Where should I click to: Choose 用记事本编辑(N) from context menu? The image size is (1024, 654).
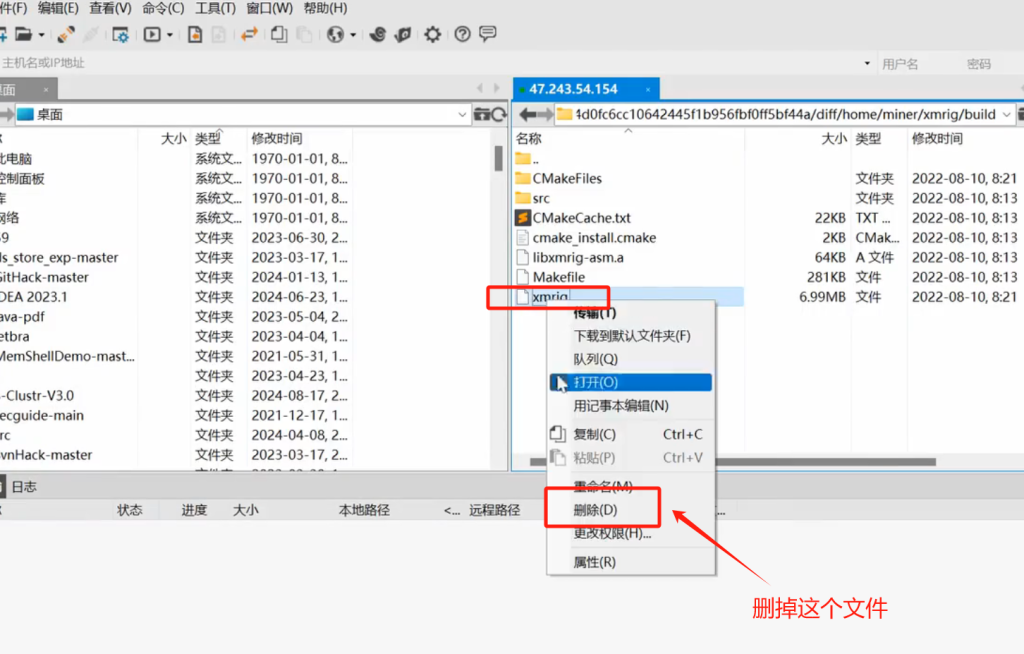pyautogui.click(x=631, y=406)
